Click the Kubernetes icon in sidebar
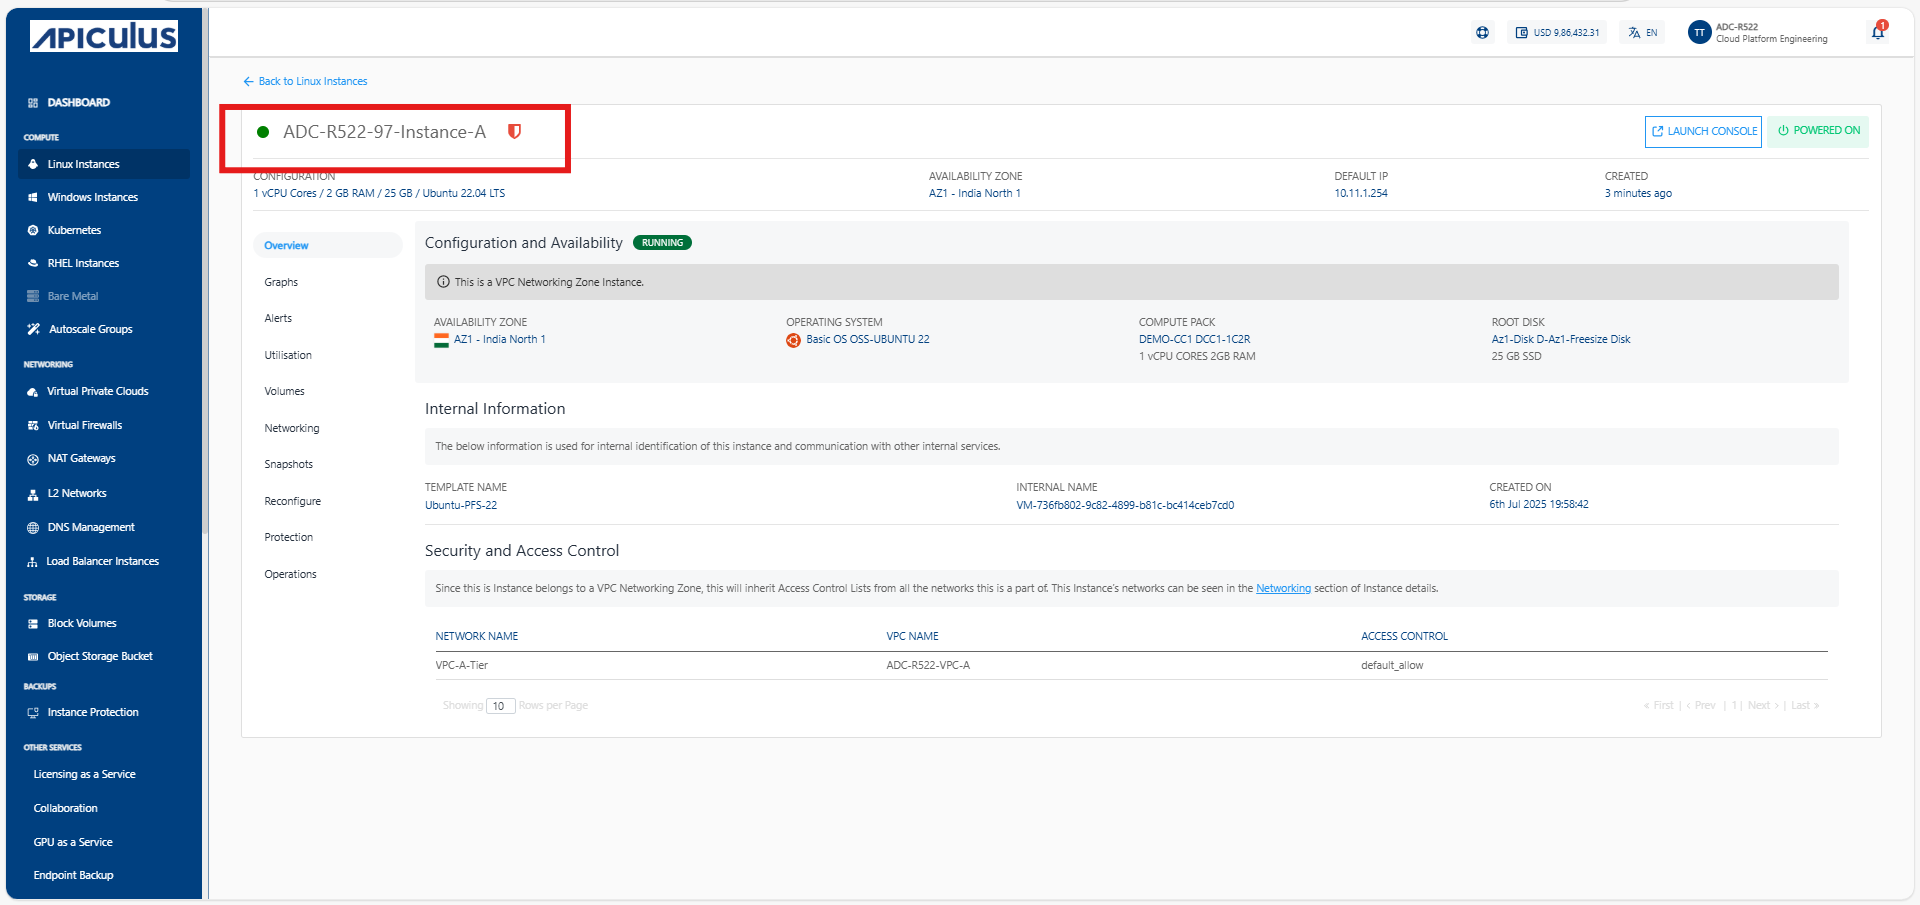This screenshot has width=1920, height=905. click(33, 230)
